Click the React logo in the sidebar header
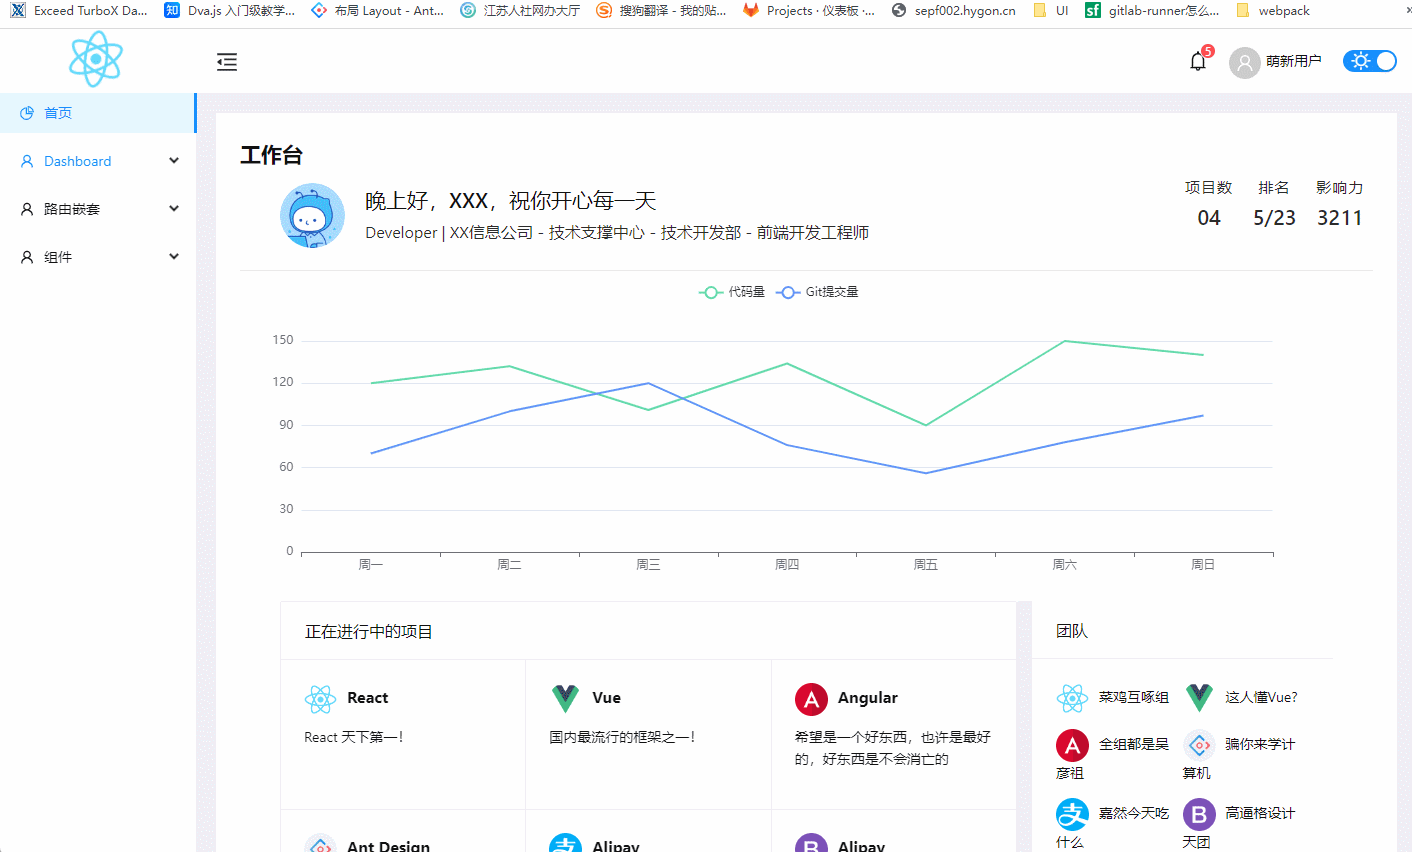 click(x=96, y=59)
